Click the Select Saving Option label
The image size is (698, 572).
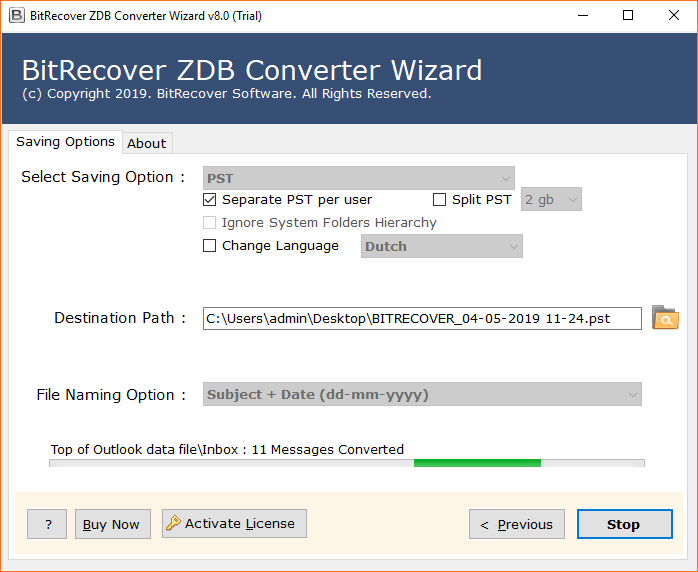103,177
